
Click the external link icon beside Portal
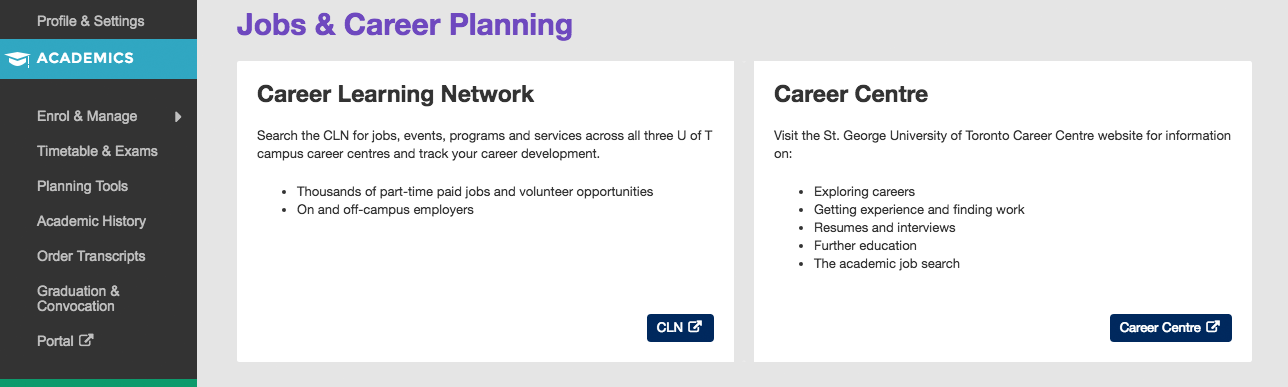(x=86, y=340)
